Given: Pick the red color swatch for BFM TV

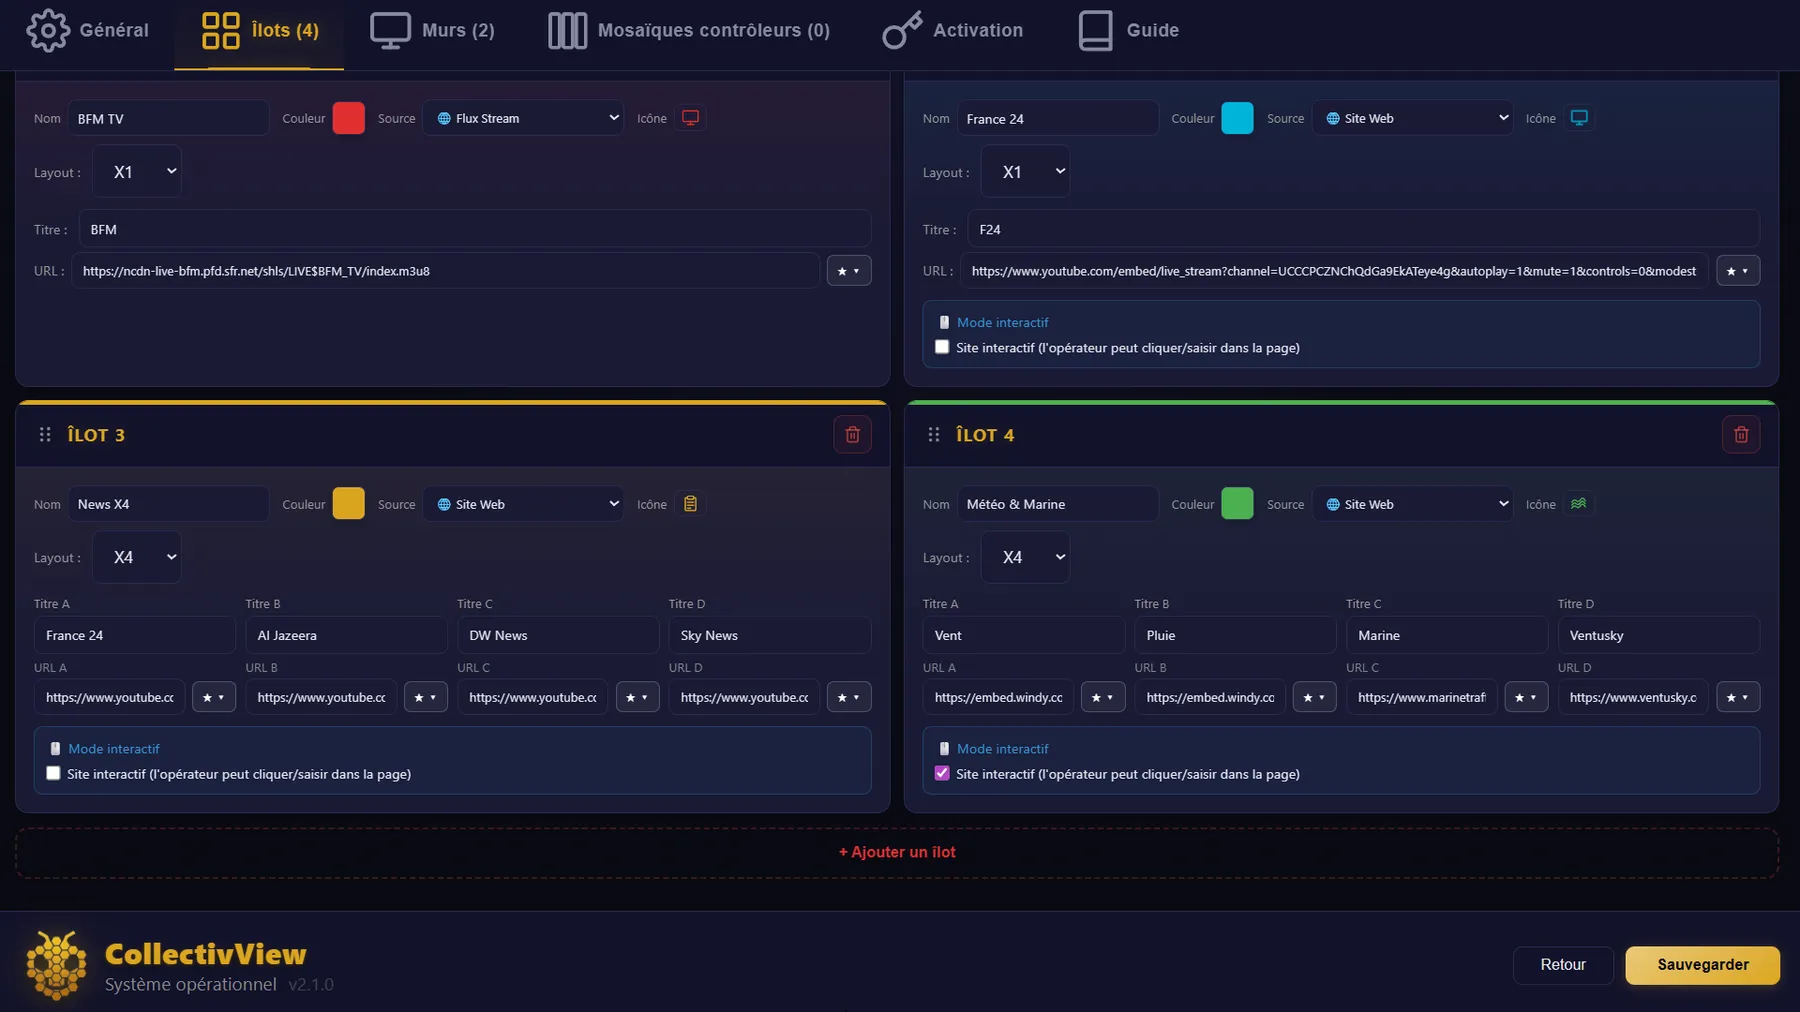Looking at the screenshot, I should point(348,118).
